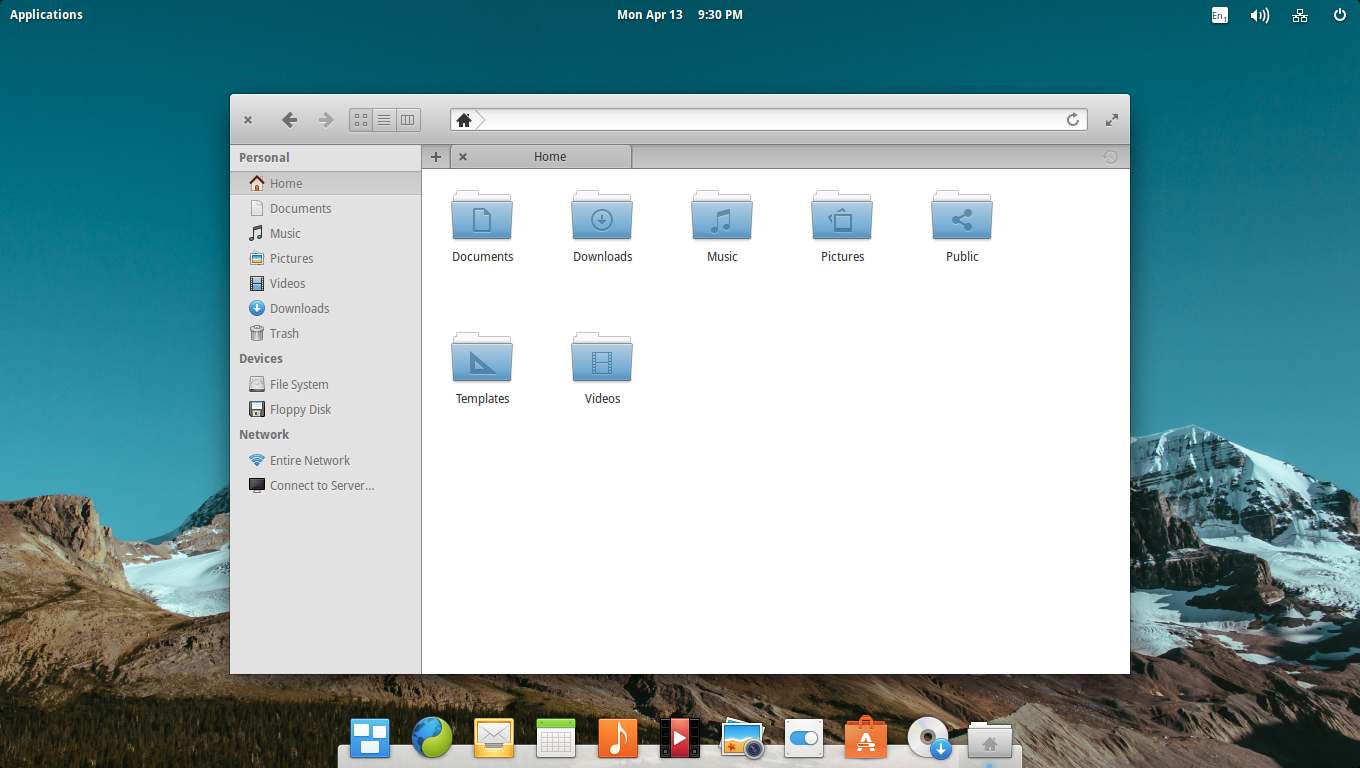Select the Downloads folder icon

(x=602, y=215)
